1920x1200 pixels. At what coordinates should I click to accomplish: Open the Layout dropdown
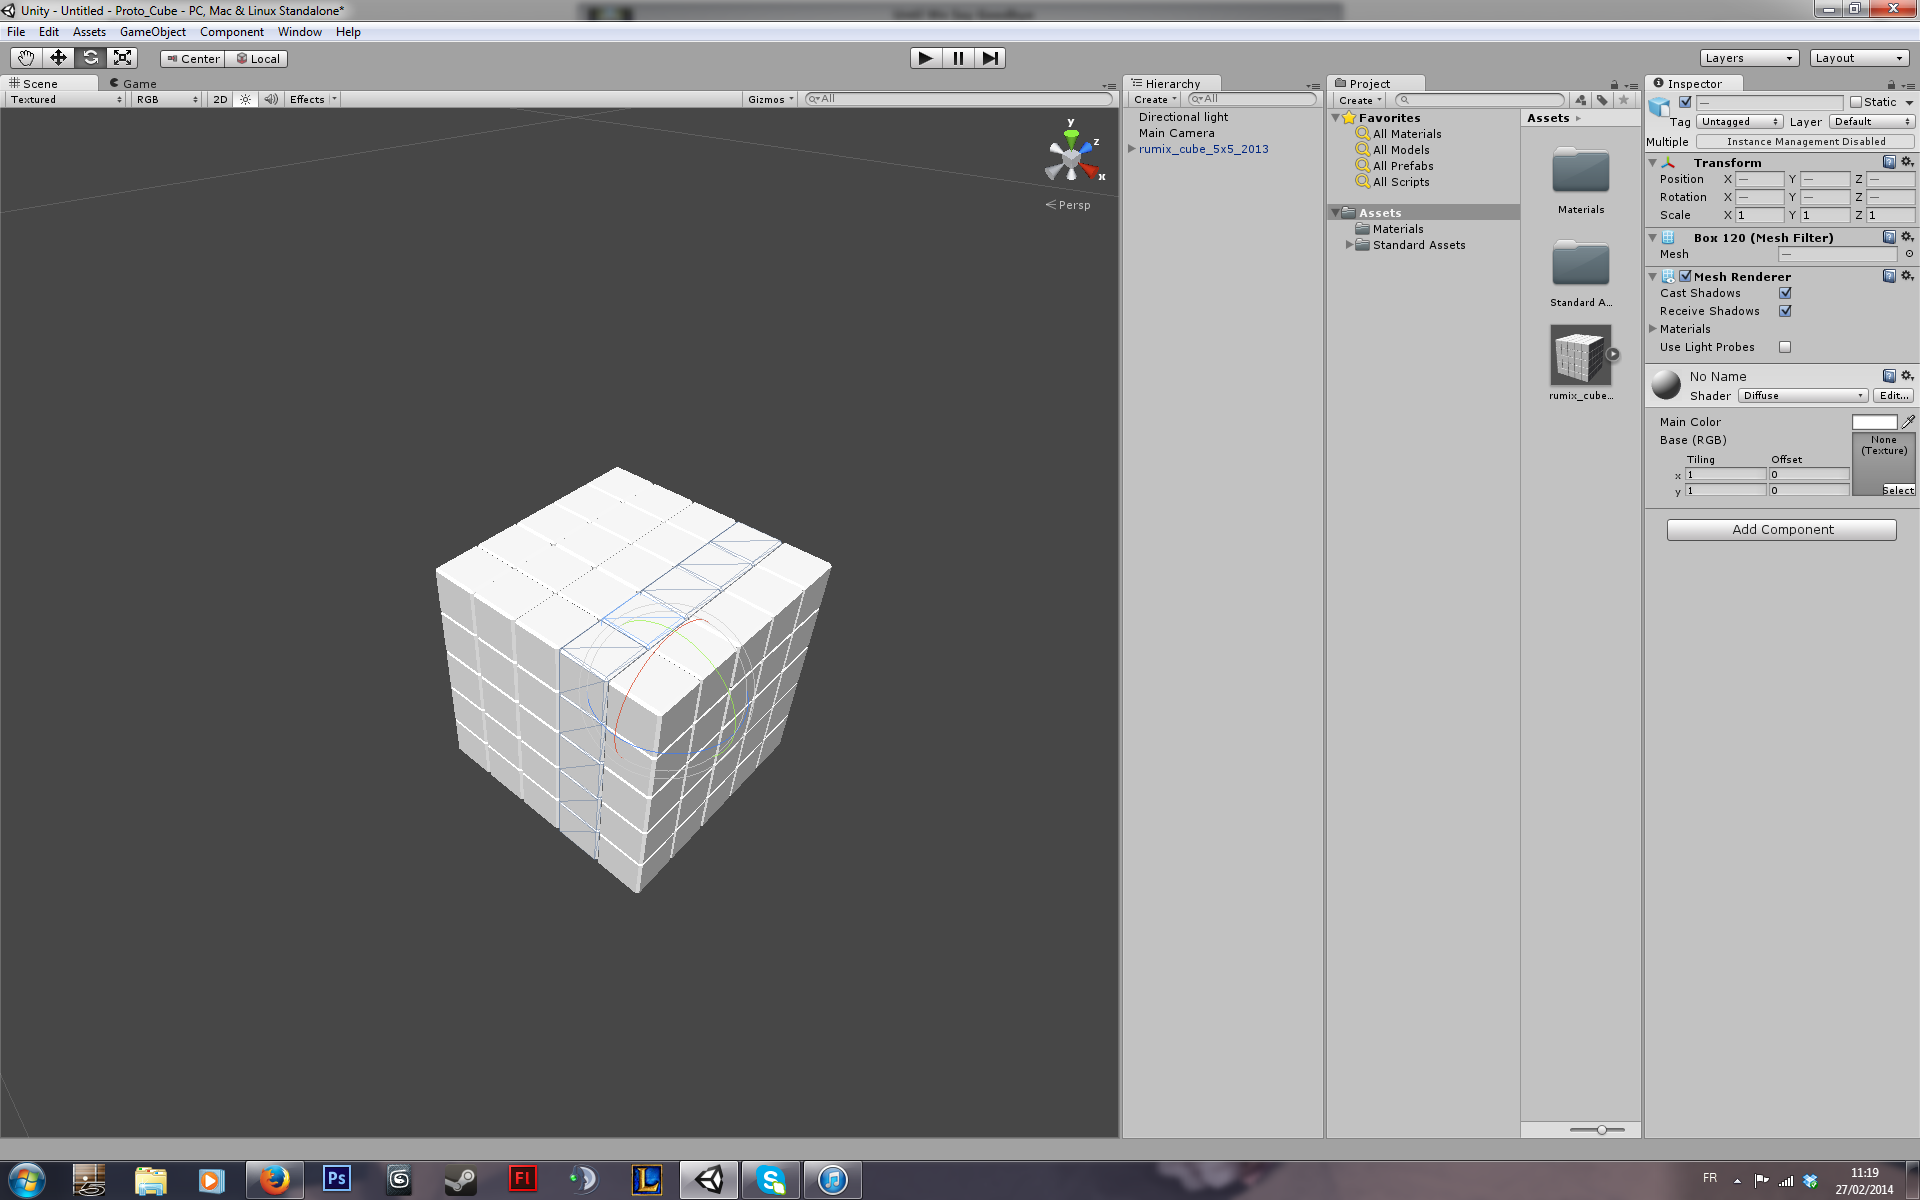[x=1859, y=58]
